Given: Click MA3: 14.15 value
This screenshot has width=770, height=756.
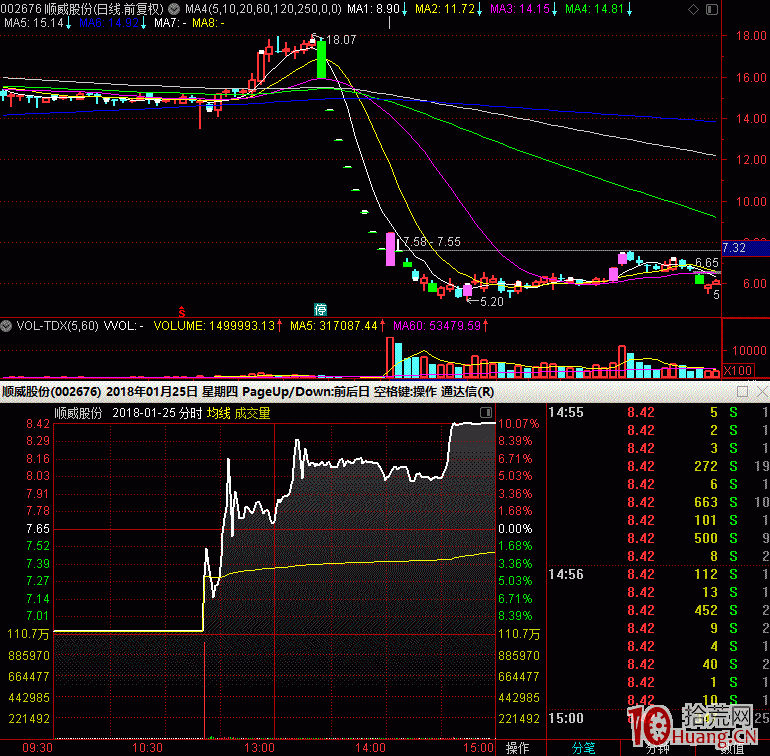Looking at the screenshot, I should (520, 9).
